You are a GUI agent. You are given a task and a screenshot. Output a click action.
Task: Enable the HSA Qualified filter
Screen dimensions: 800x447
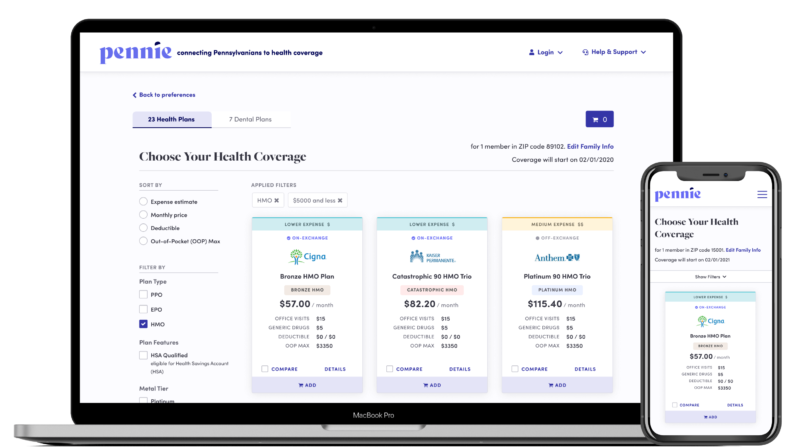click(x=143, y=355)
